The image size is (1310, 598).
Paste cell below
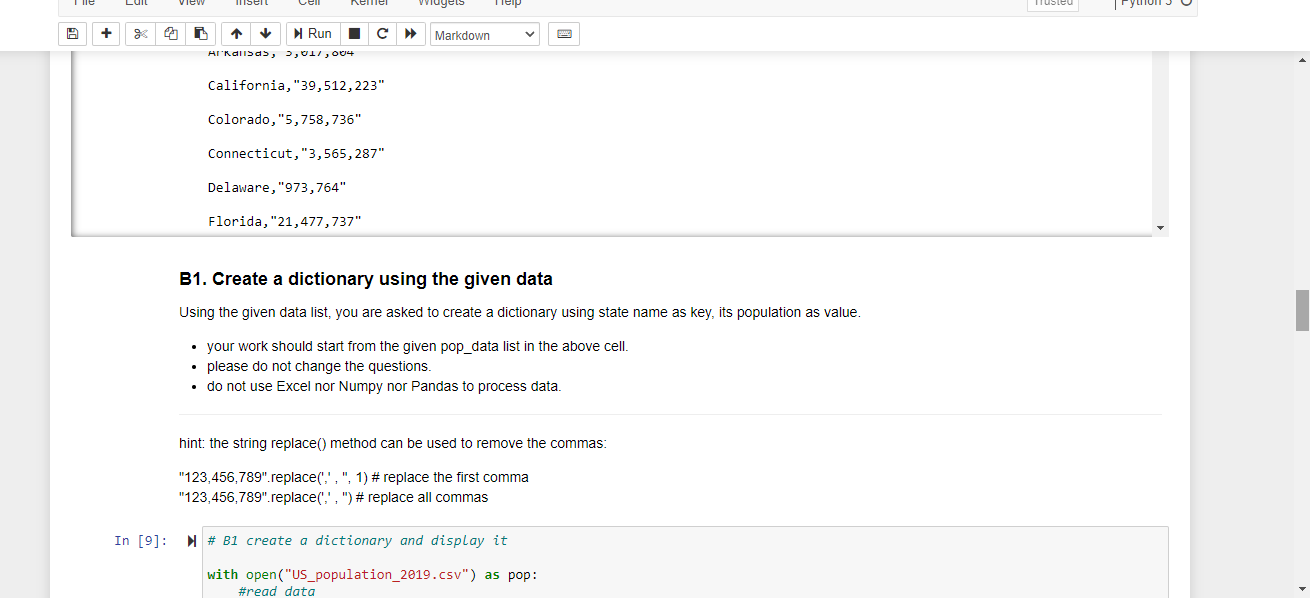click(x=199, y=33)
